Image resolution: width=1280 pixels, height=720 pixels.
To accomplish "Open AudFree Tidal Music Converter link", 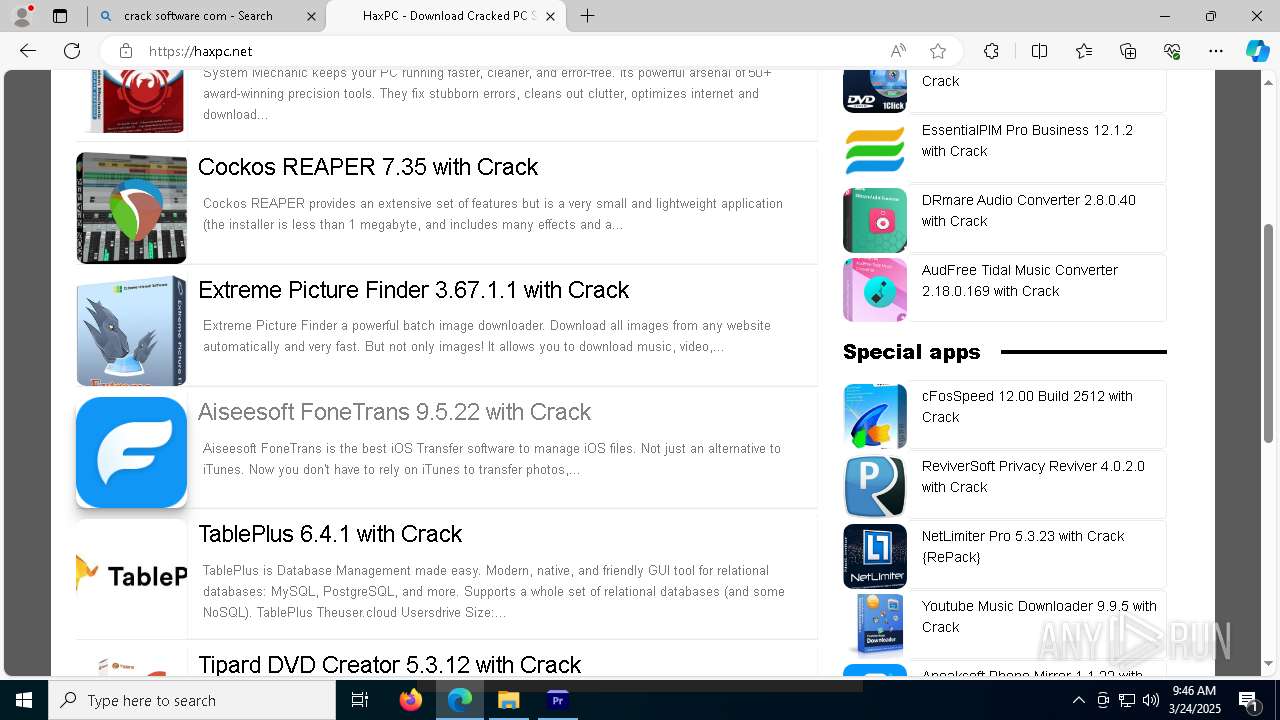I will point(1019,281).
